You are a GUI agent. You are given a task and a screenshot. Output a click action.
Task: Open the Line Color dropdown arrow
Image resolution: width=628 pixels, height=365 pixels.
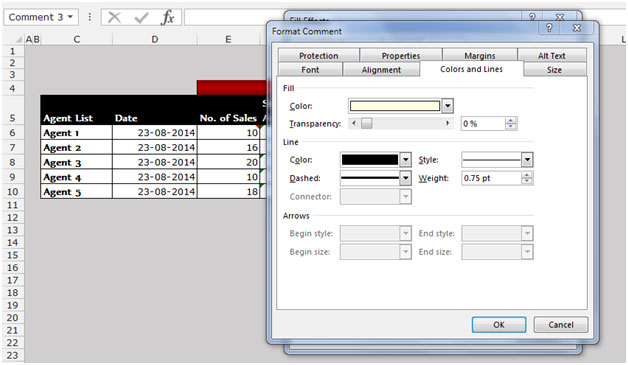pos(406,160)
